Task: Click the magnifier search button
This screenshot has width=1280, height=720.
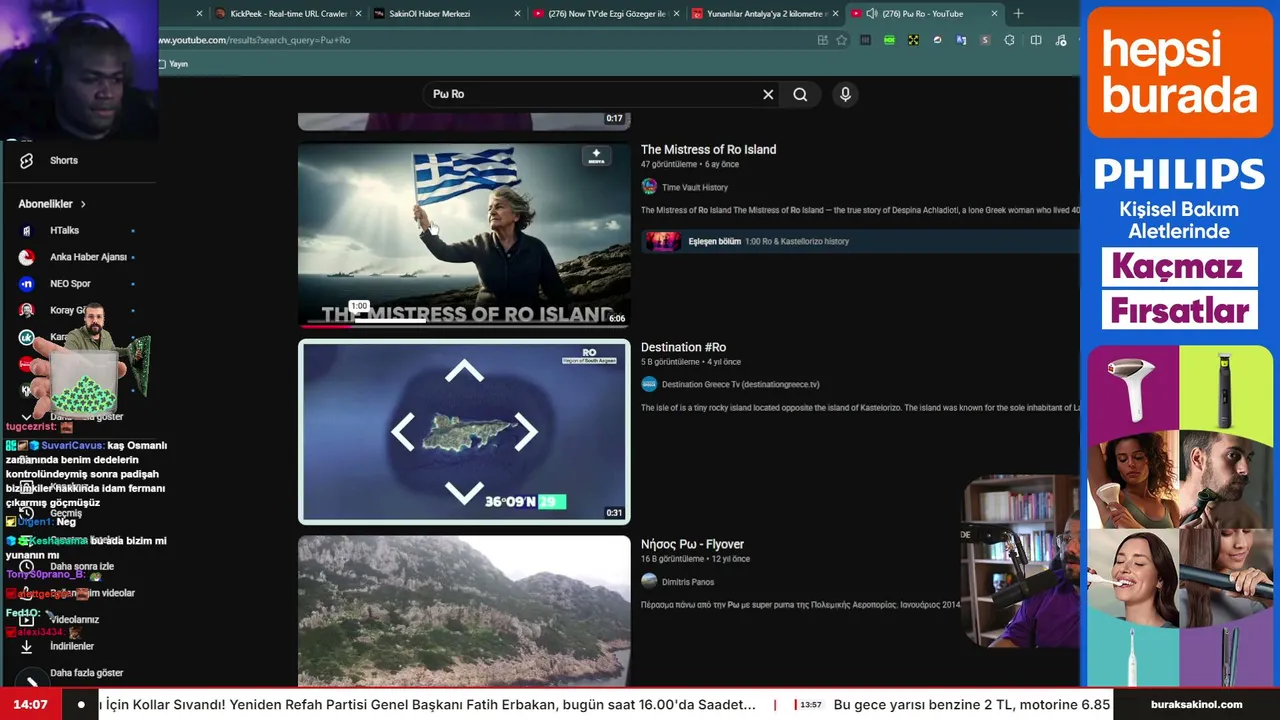Action: coord(800,94)
